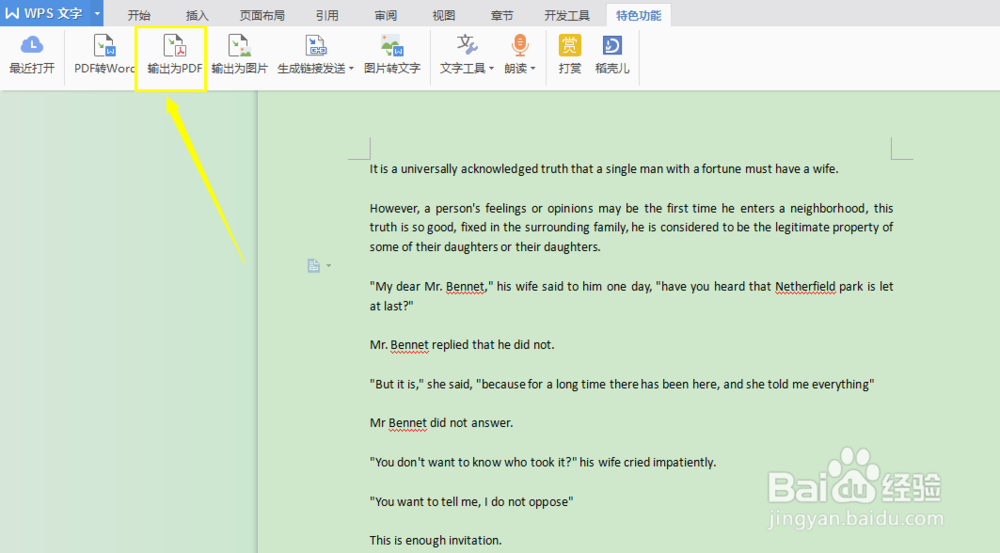Click 输出为PDF export button
The image size is (1000, 553).
[x=174, y=55]
